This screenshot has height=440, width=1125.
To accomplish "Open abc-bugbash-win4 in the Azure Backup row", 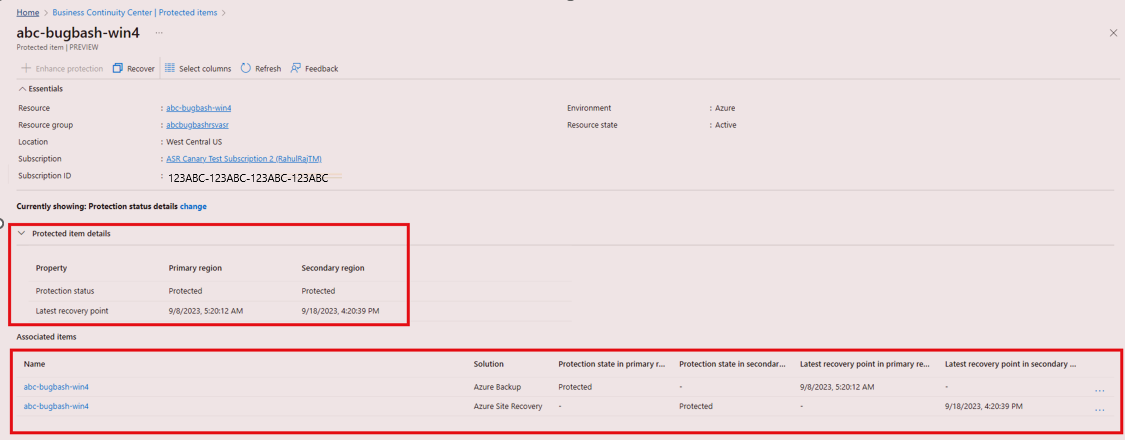I will (x=56, y=387).
